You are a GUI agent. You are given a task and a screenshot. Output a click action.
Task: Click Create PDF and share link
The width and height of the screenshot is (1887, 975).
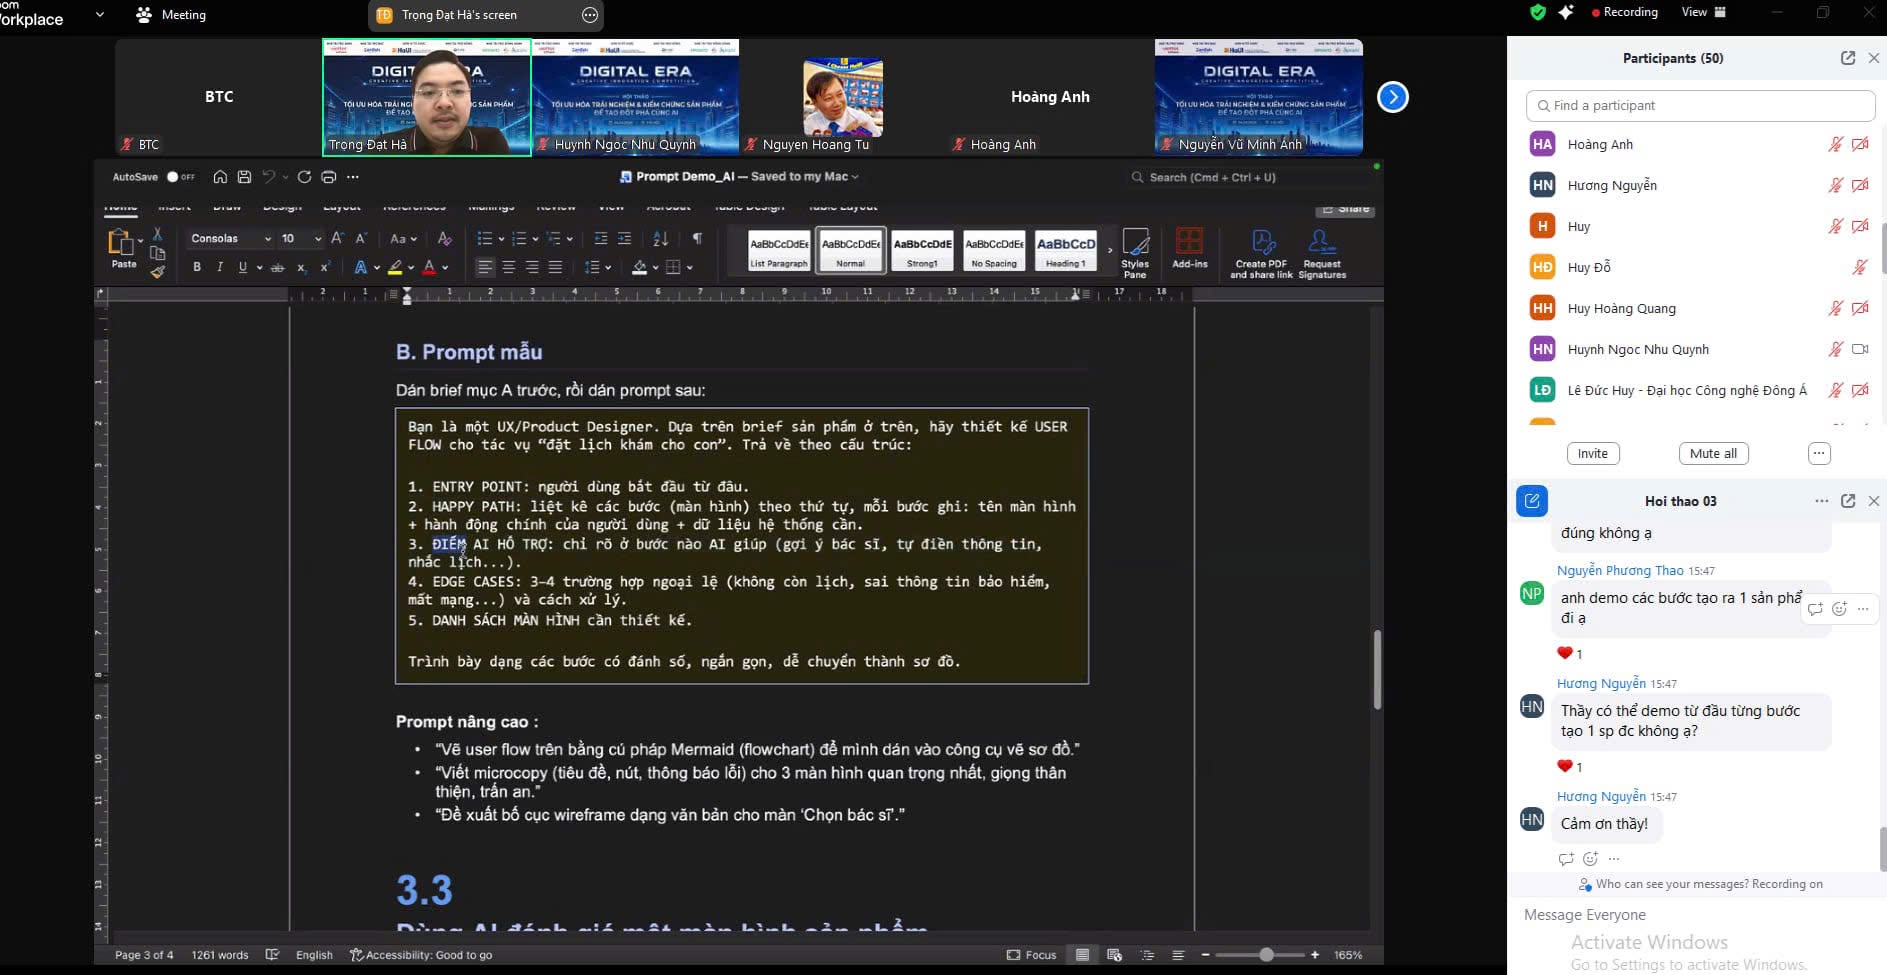(1261, 254)
